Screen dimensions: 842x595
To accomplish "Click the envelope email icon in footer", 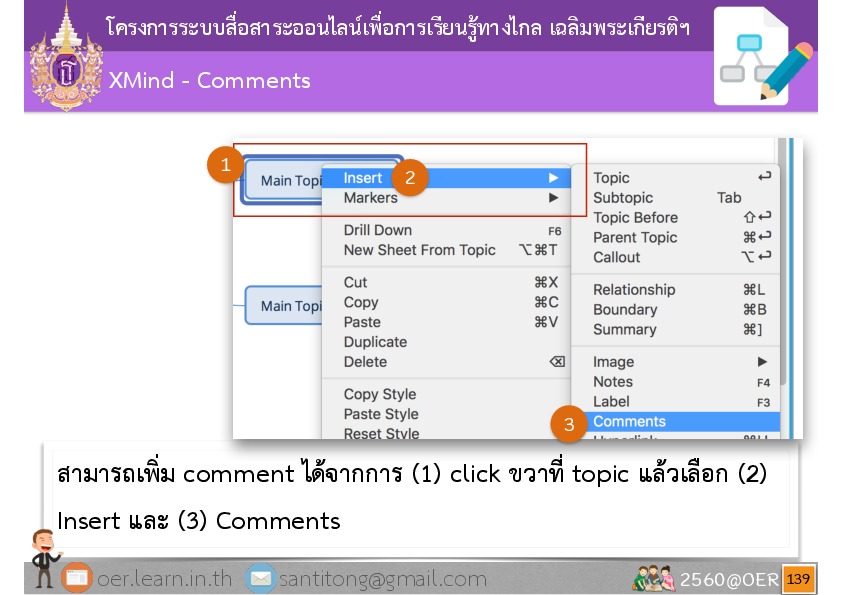I will pyautogui.click(x=260, y=579).
